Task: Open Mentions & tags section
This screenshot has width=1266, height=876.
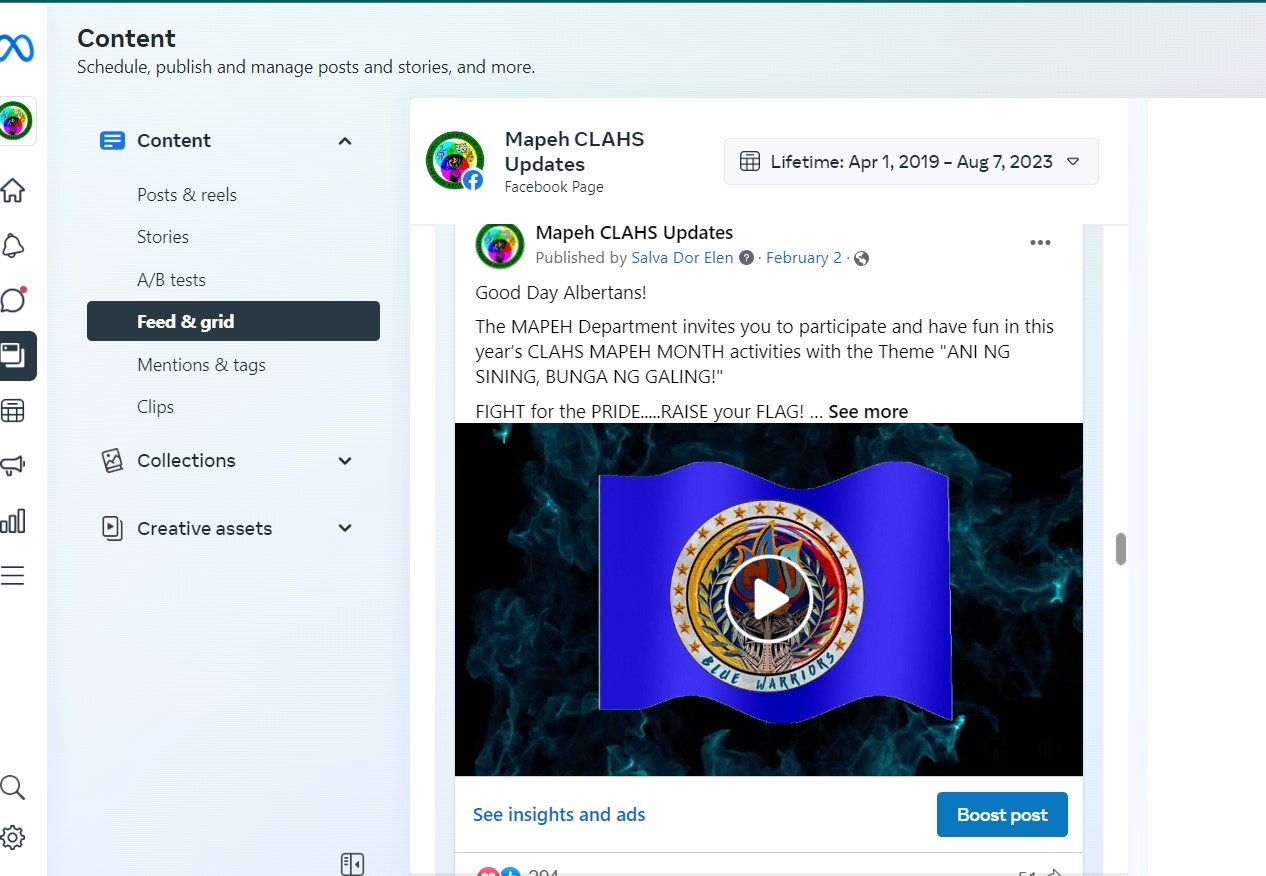Action: coord(201,365)
